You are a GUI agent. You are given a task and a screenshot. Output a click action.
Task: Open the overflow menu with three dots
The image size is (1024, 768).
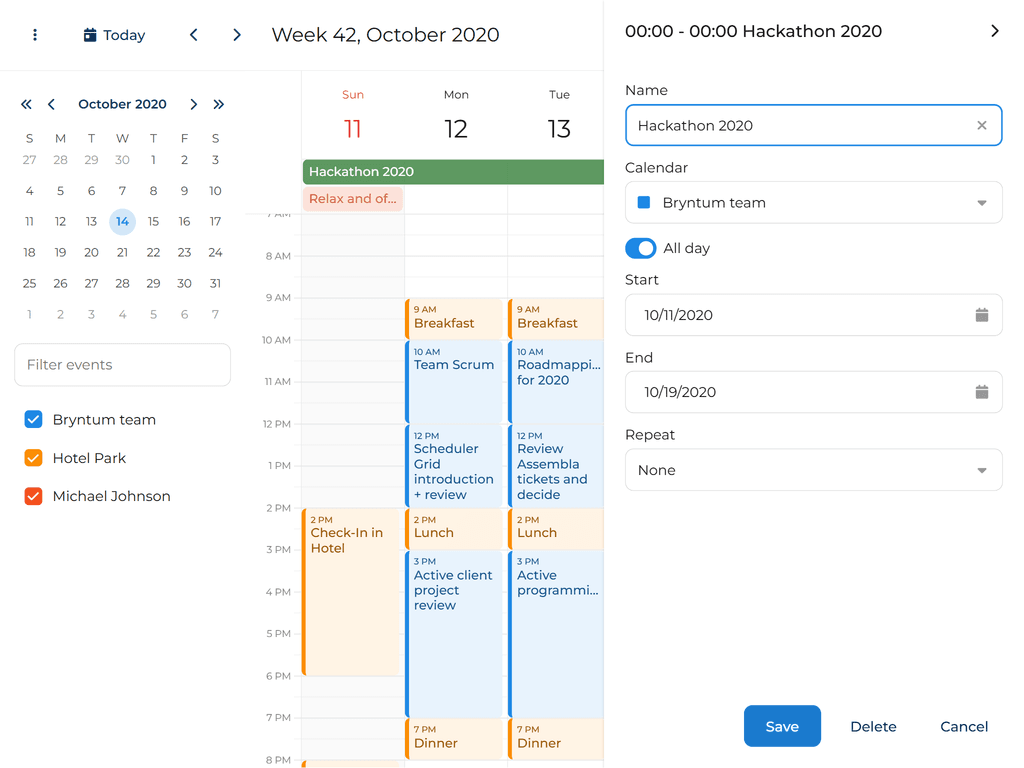pyautogui.click(x=35, y=34)
